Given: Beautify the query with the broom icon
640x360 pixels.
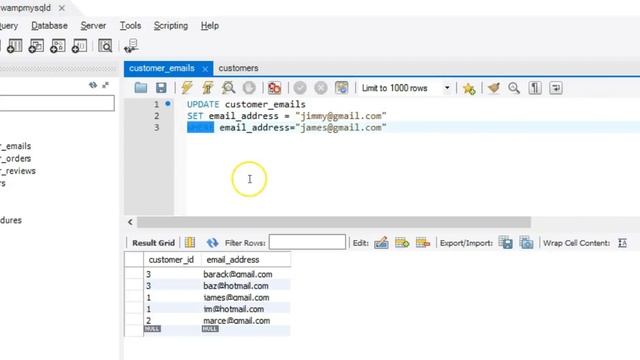Looking at the screenshot, I should (493, 88).
